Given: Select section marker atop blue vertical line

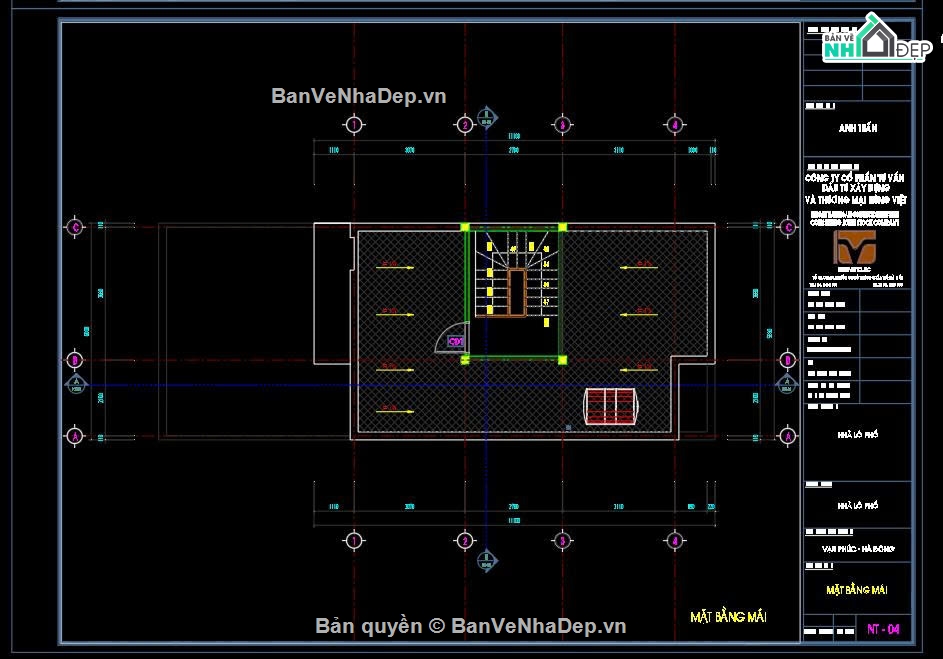Looking at the screenshot, I should coord(487,117).
